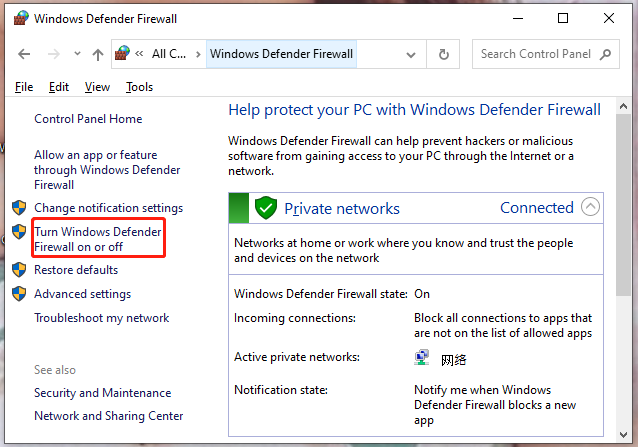Click Change notification settings link

(108, 208)
